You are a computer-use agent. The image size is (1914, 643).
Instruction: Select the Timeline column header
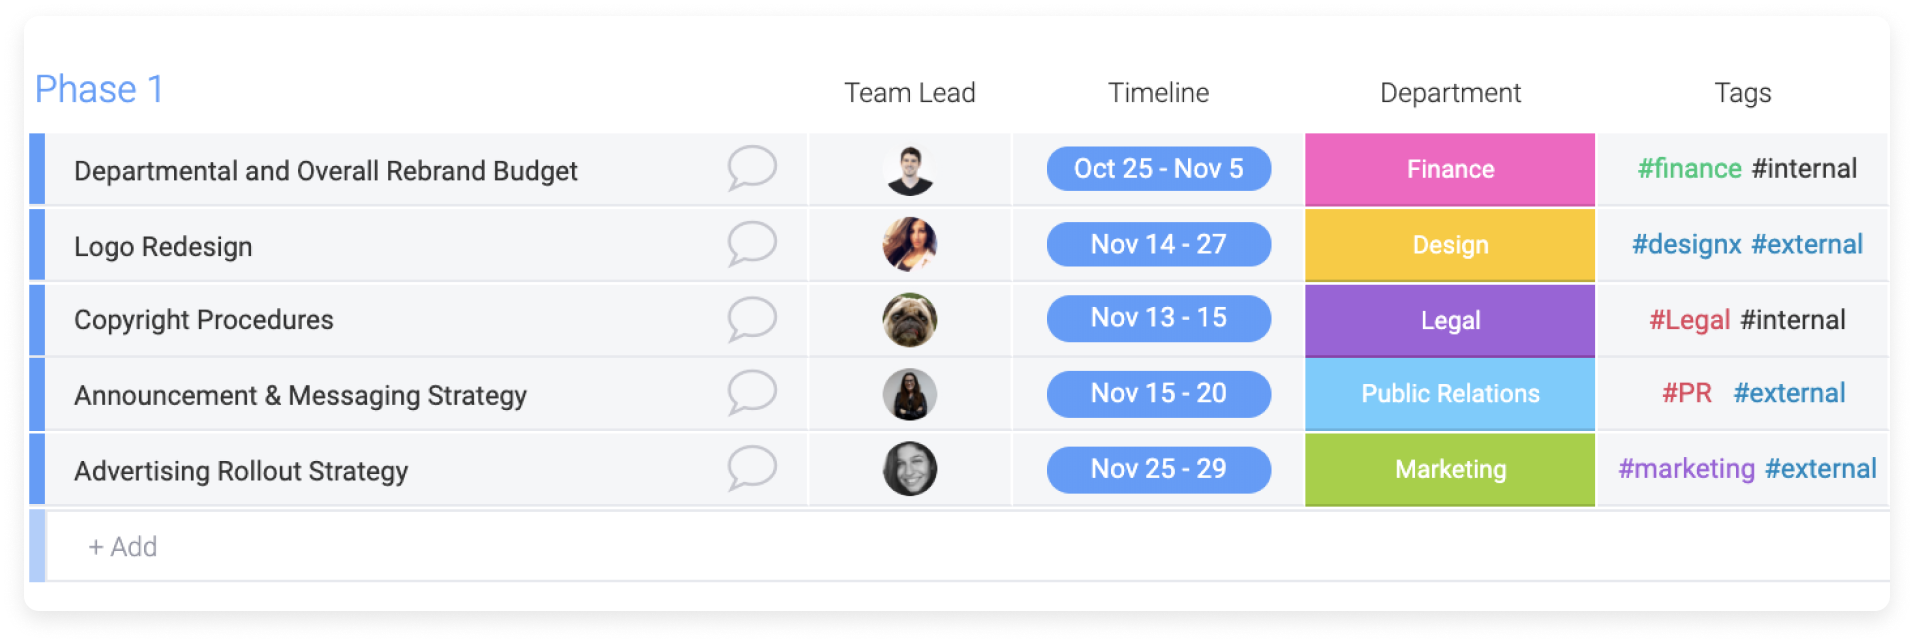point(1158,93)
